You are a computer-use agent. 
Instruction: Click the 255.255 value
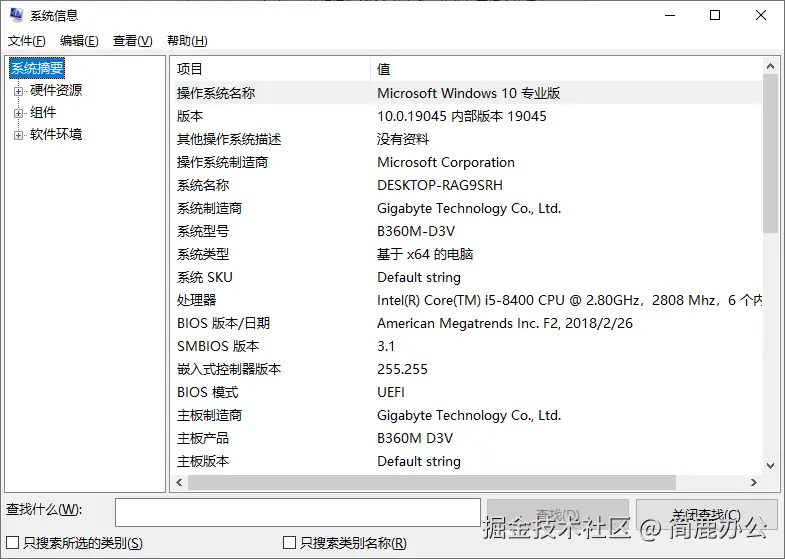click(x=402, y=369)
